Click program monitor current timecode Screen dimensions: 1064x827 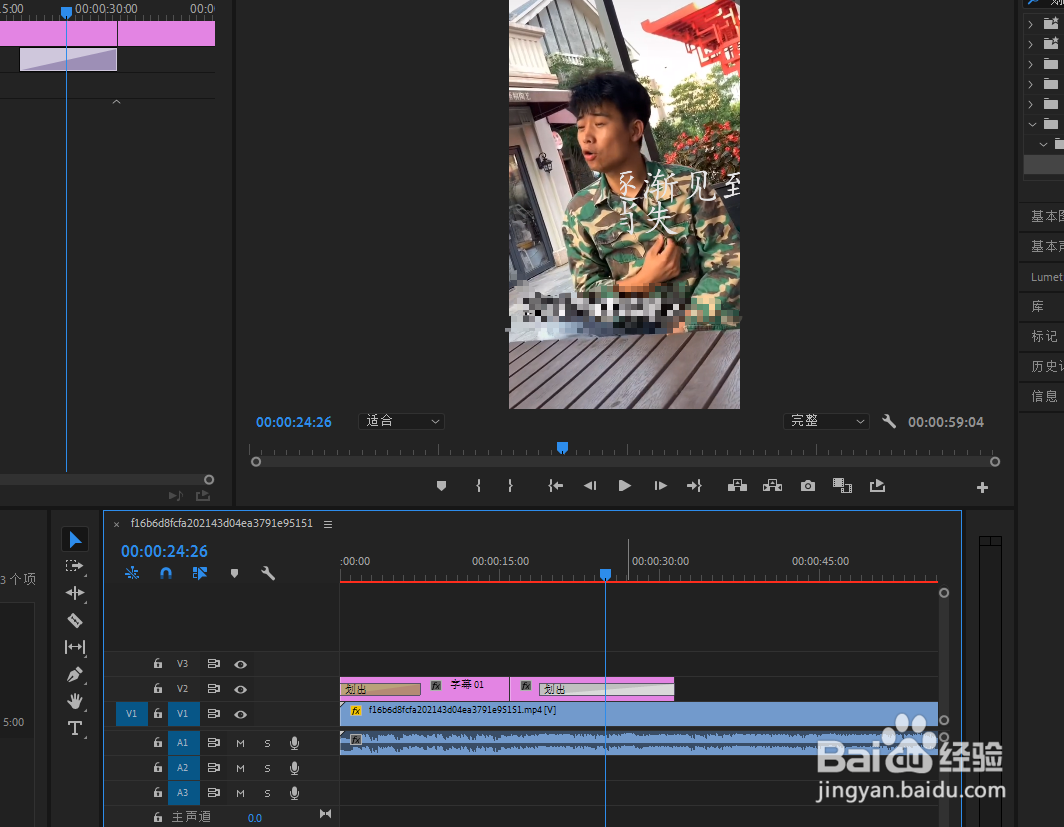coord(293,422)
